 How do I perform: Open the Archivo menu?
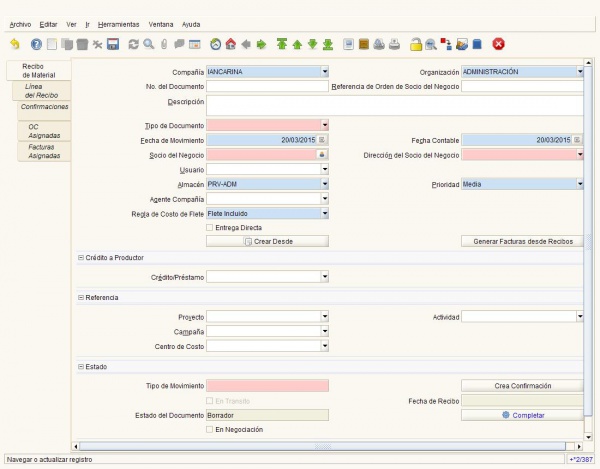click(20, 24)
